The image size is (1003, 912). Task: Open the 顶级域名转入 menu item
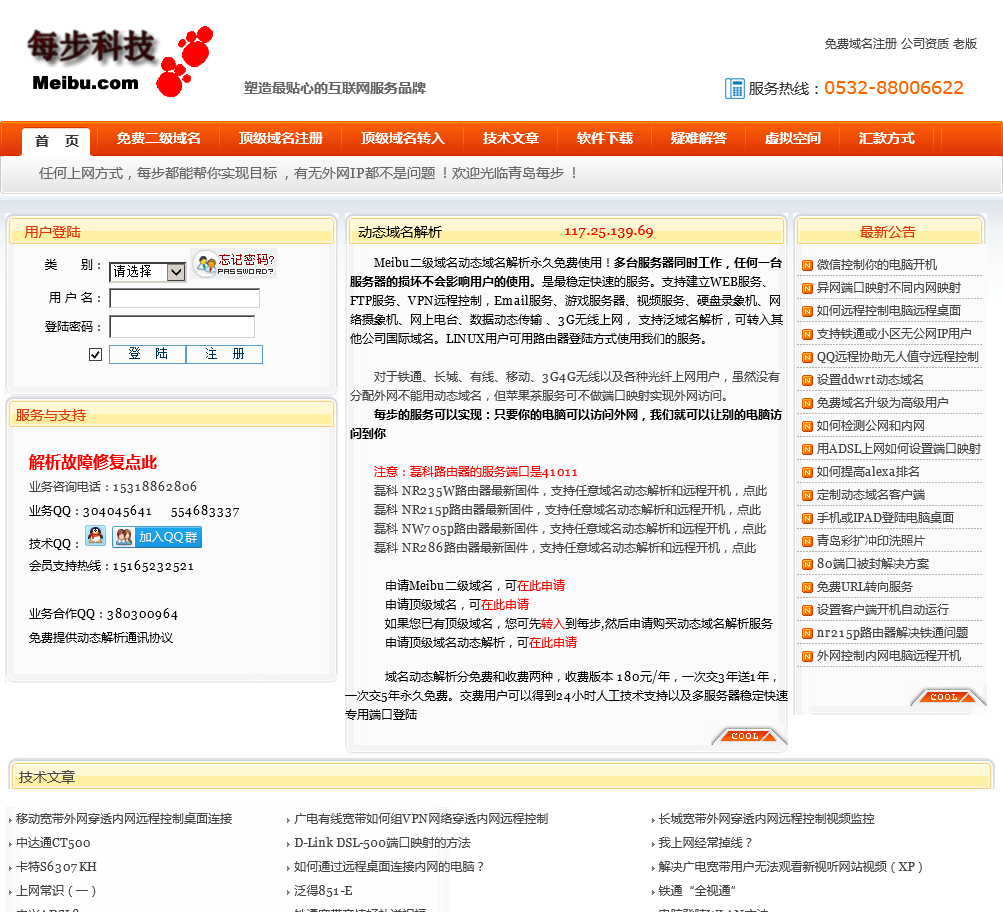point(402,138)
